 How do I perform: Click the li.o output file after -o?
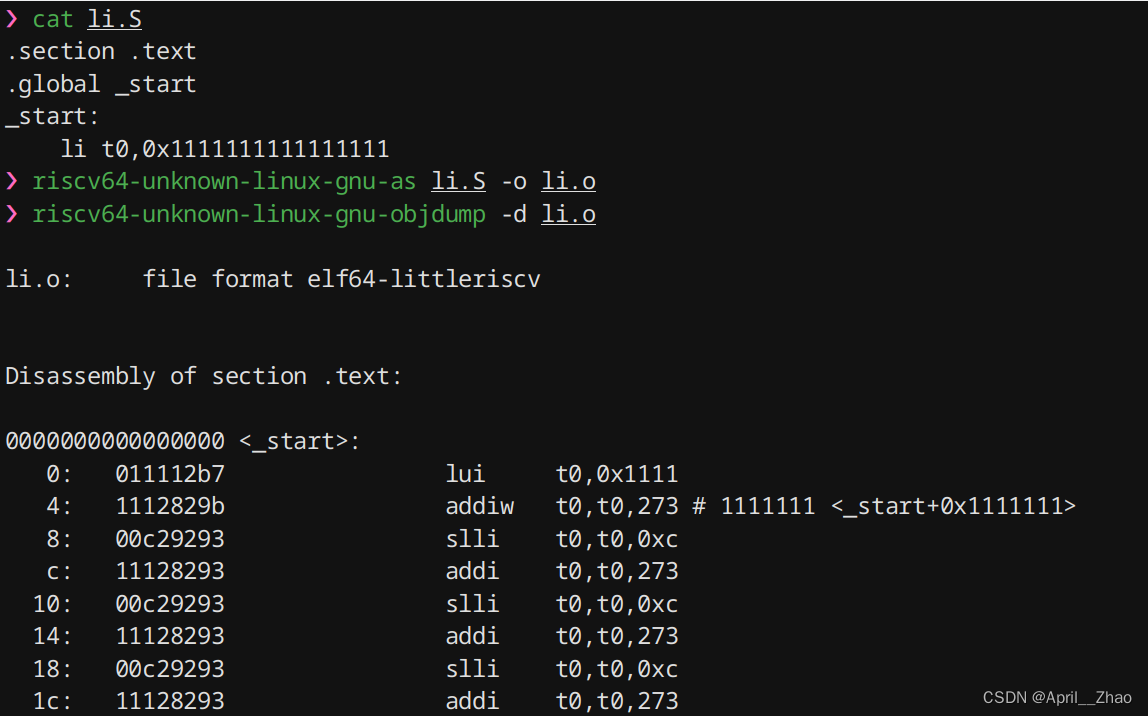pyautogui.click(x=568, y=181)
